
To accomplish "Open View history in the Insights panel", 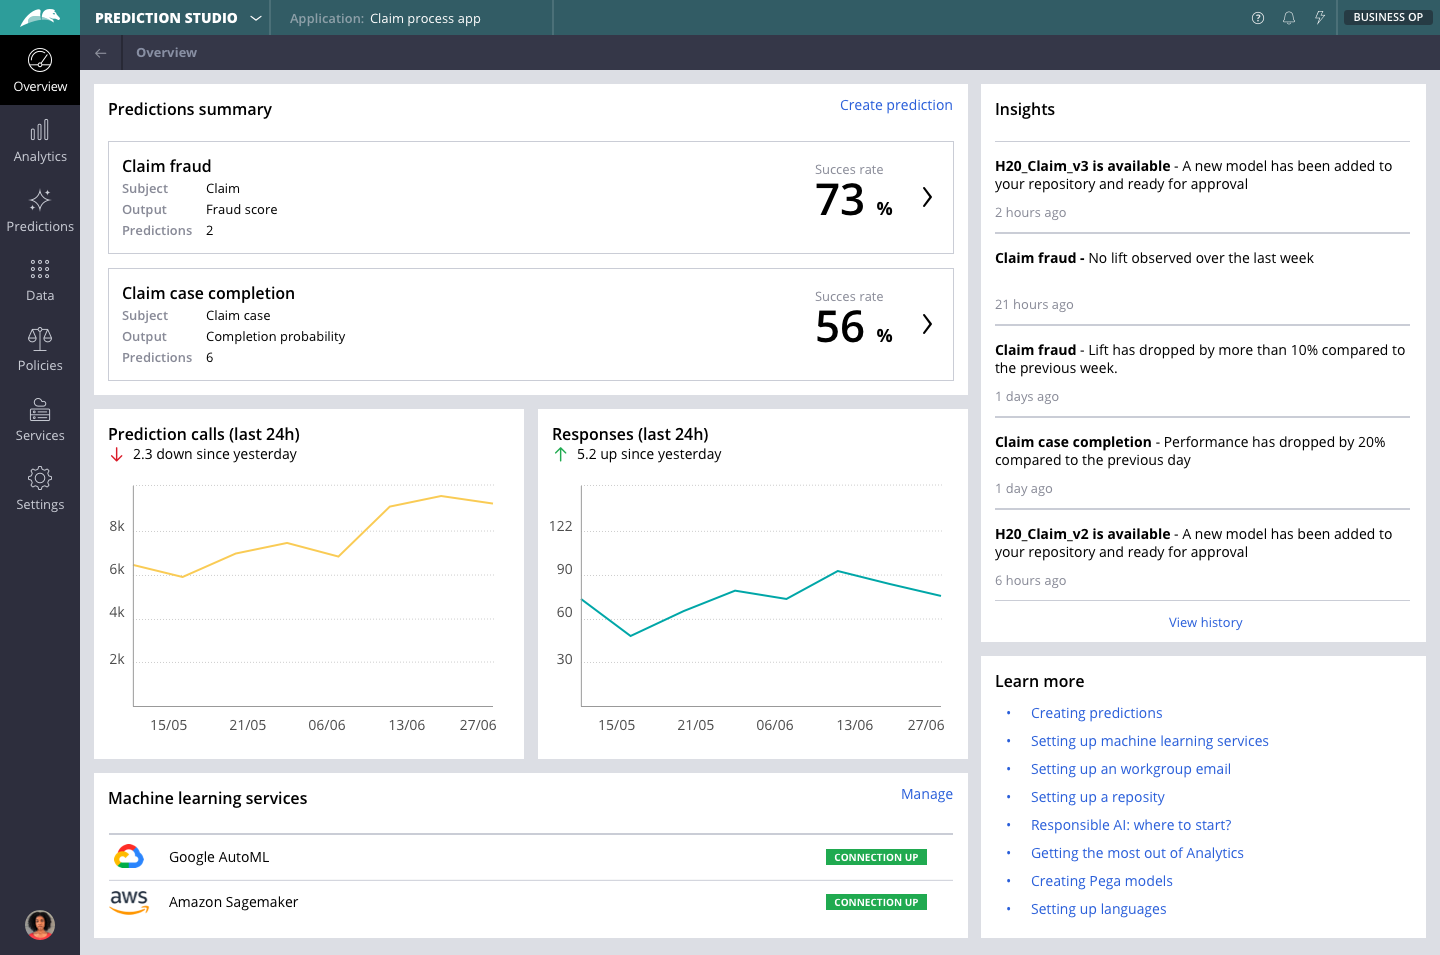I will click(x=1205, y=622).
